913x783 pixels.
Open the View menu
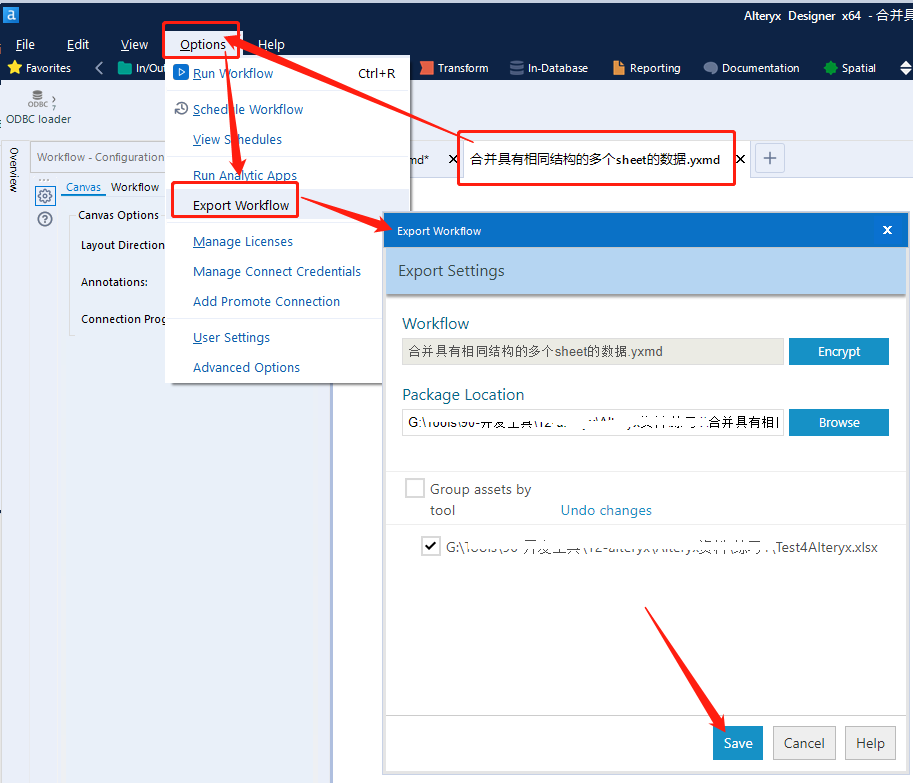134,44
